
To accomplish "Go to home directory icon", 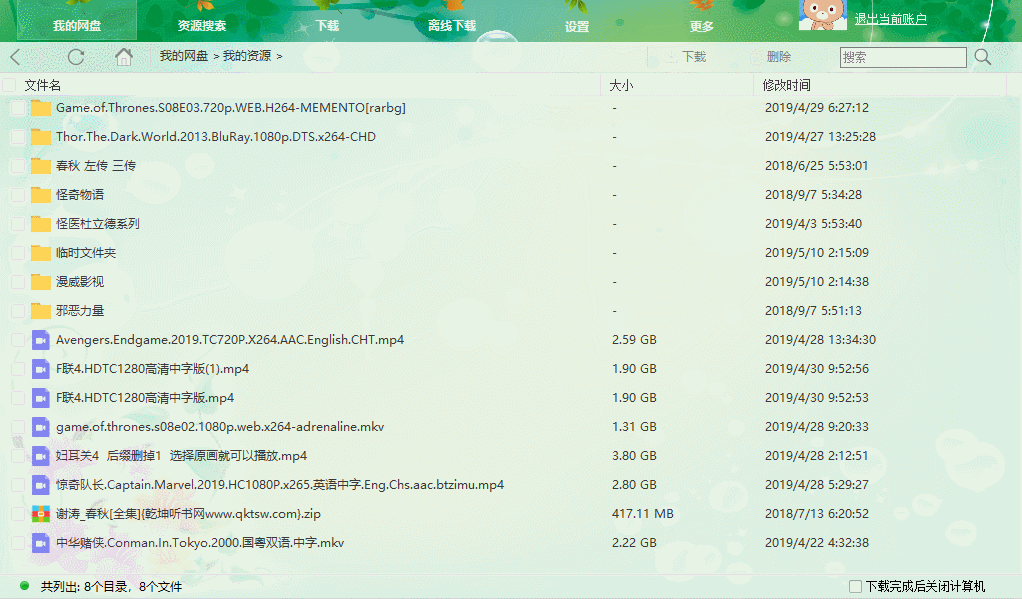I will [124, 57].
